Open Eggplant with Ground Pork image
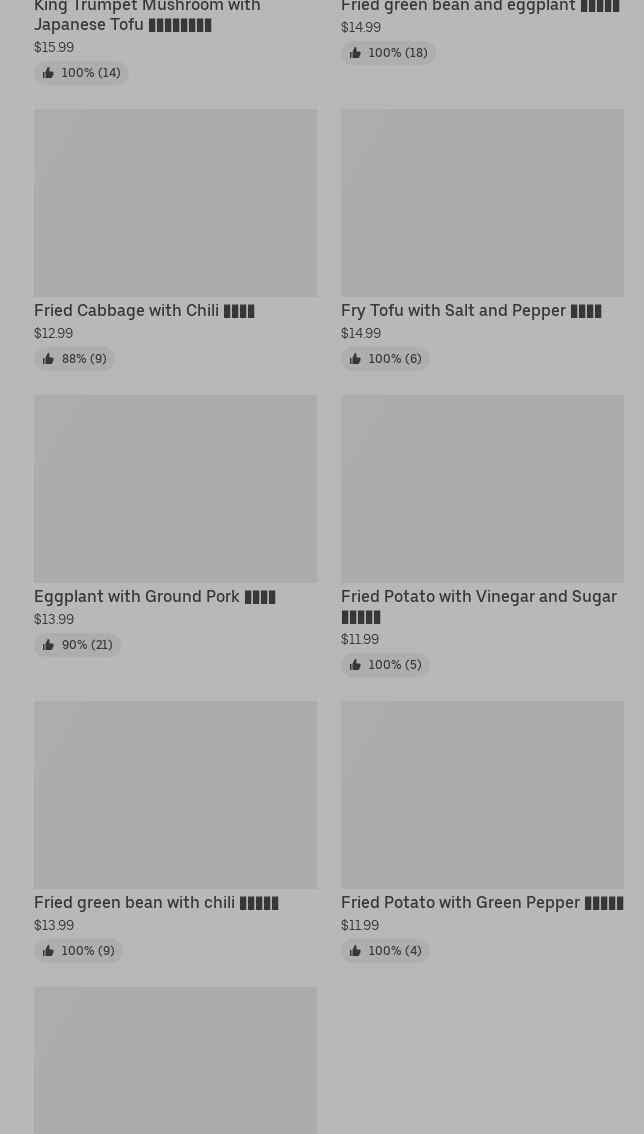The width and height of the screenshot is (644, 1134). [x=175, y=488]
